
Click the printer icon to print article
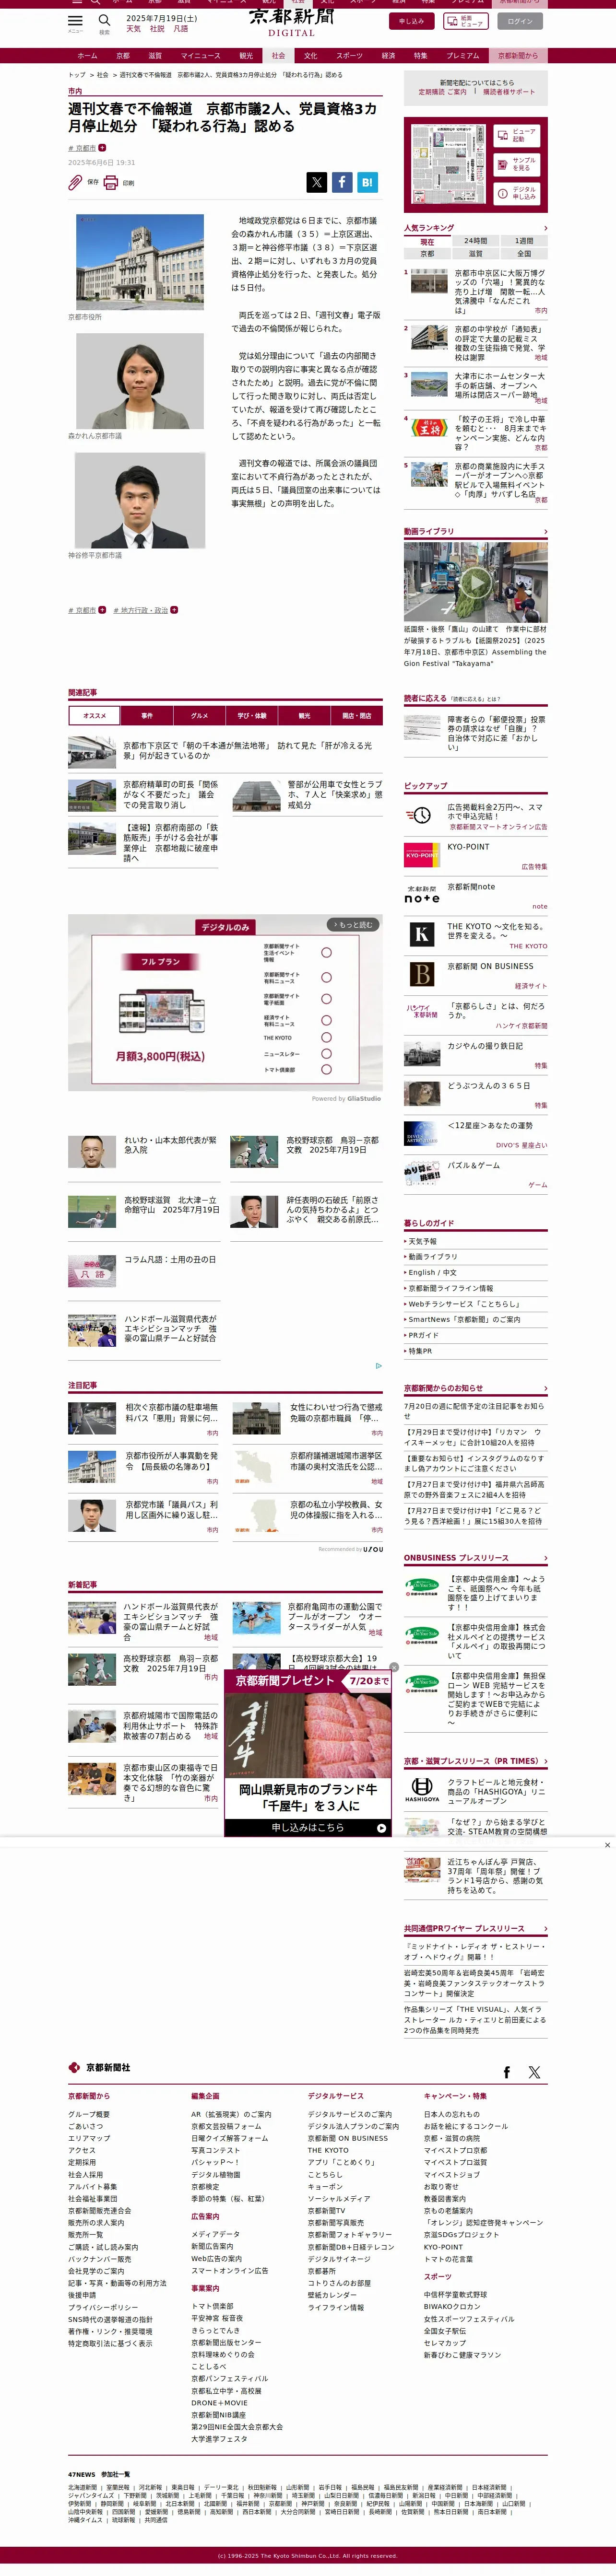click(x=111, y=182)
